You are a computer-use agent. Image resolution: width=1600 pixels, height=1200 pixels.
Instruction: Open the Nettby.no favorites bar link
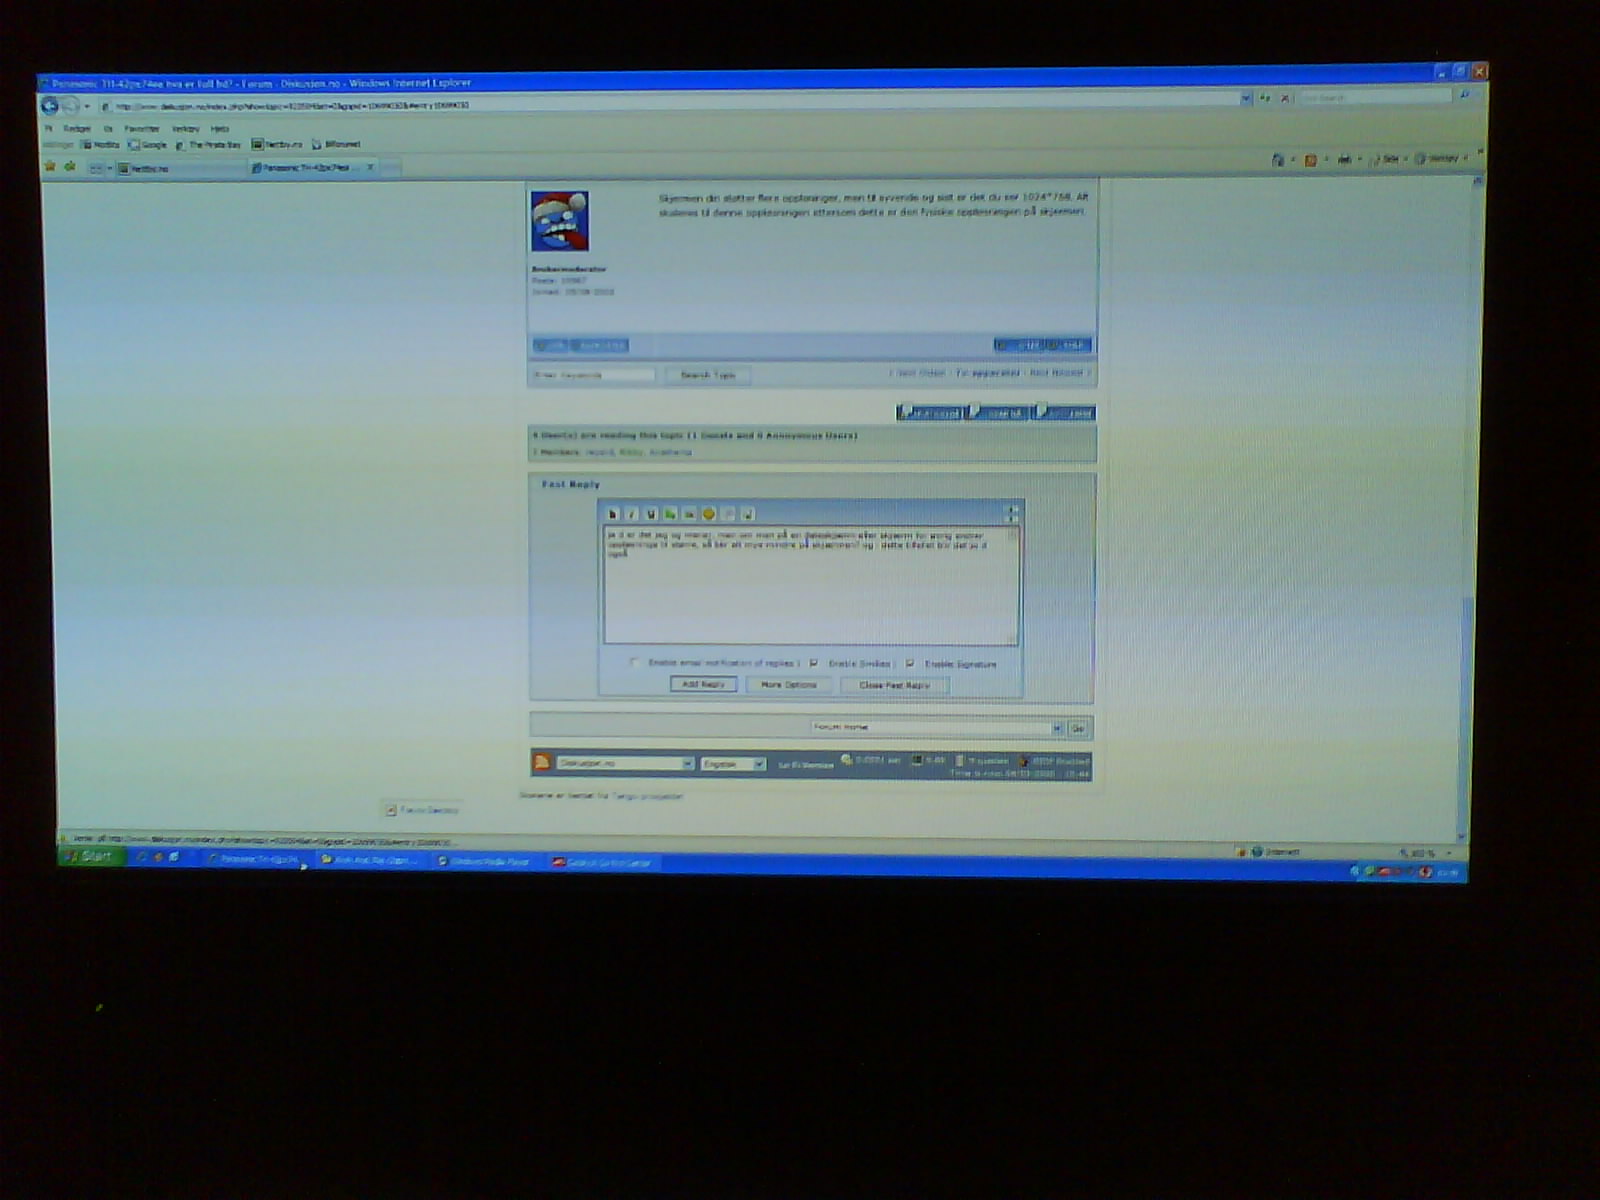277,145
